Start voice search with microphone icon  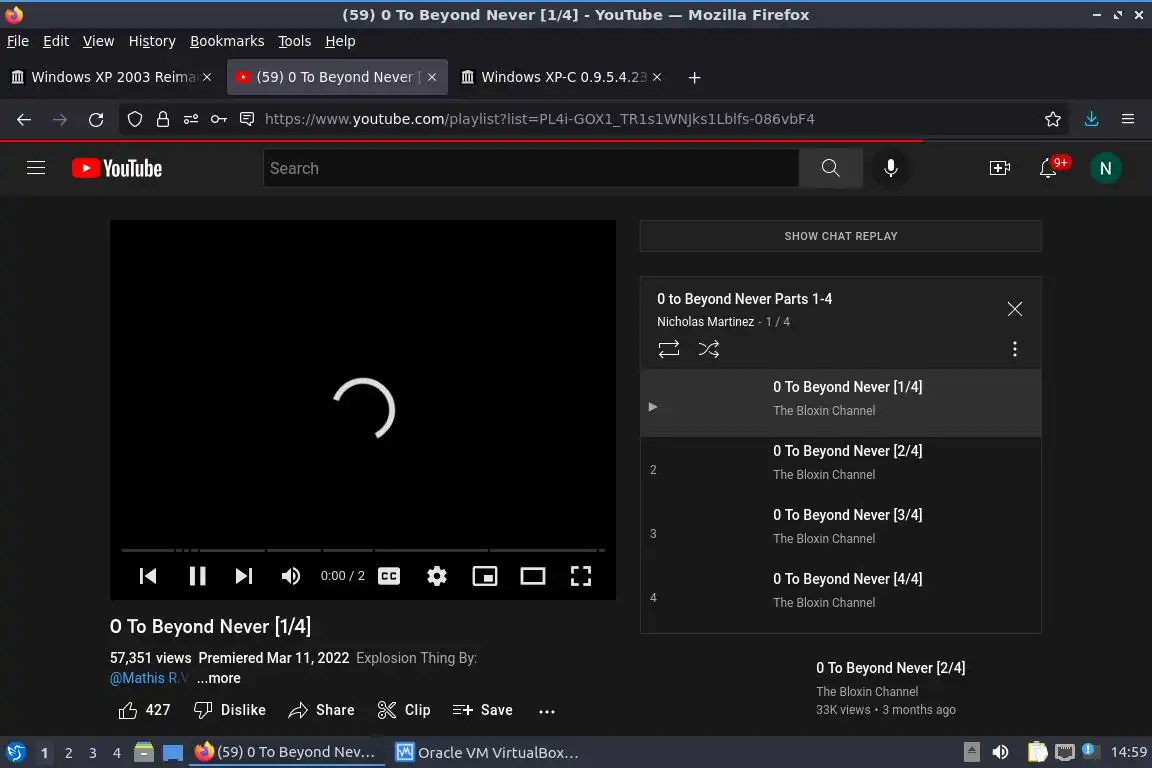[890, 168]
